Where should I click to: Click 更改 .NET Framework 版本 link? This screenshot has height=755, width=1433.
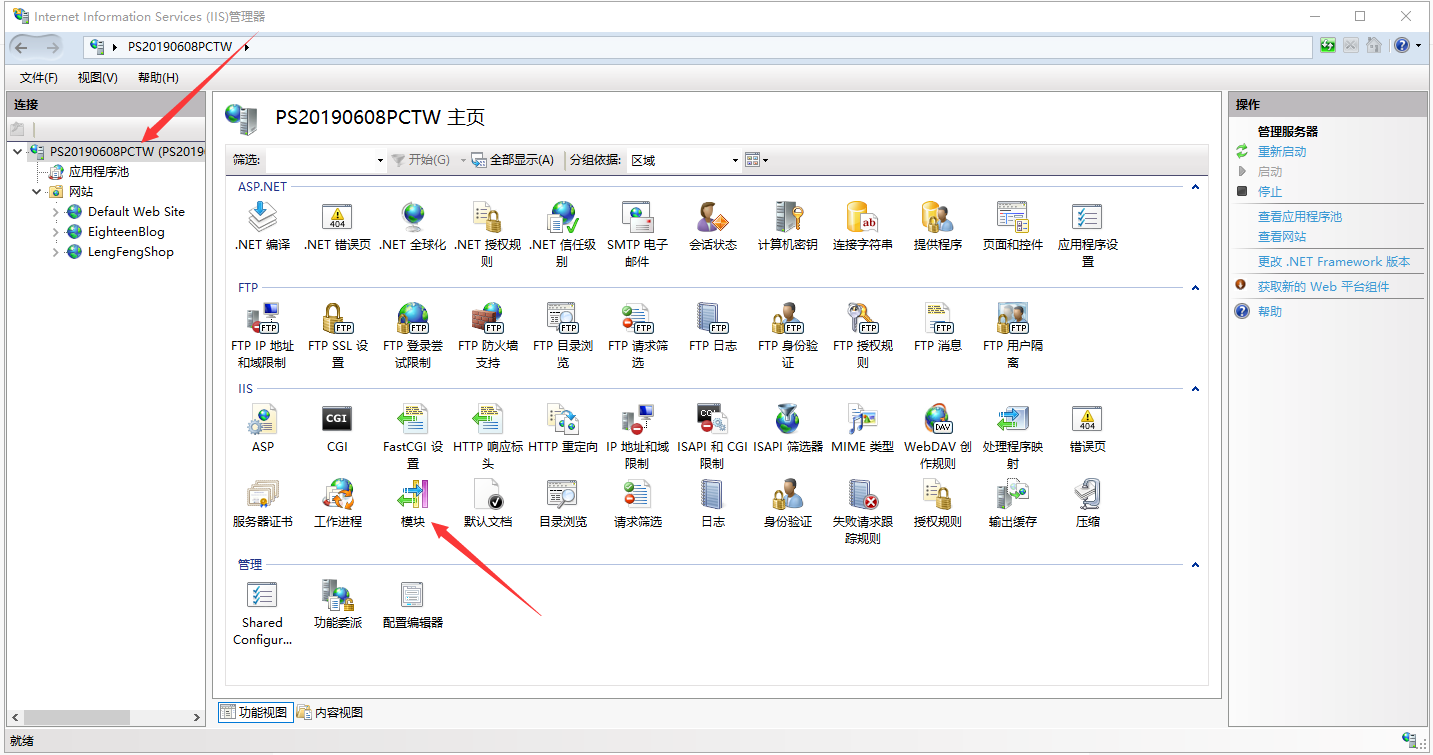click(x=1334, y=262)
